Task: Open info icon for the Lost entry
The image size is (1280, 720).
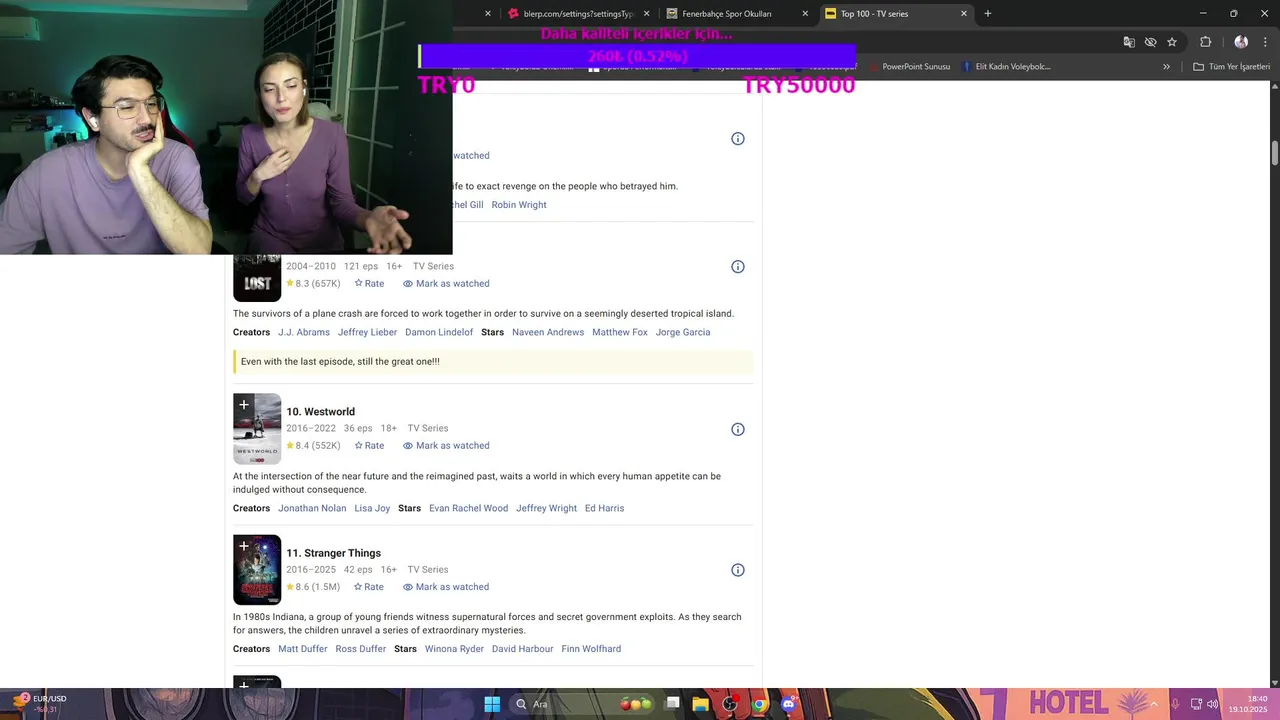Action: tap(738, 267)
